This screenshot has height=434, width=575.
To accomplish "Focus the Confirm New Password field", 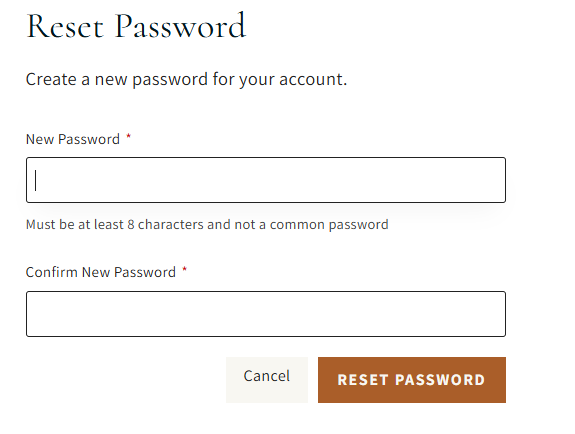I will click(x=266, y=314).
